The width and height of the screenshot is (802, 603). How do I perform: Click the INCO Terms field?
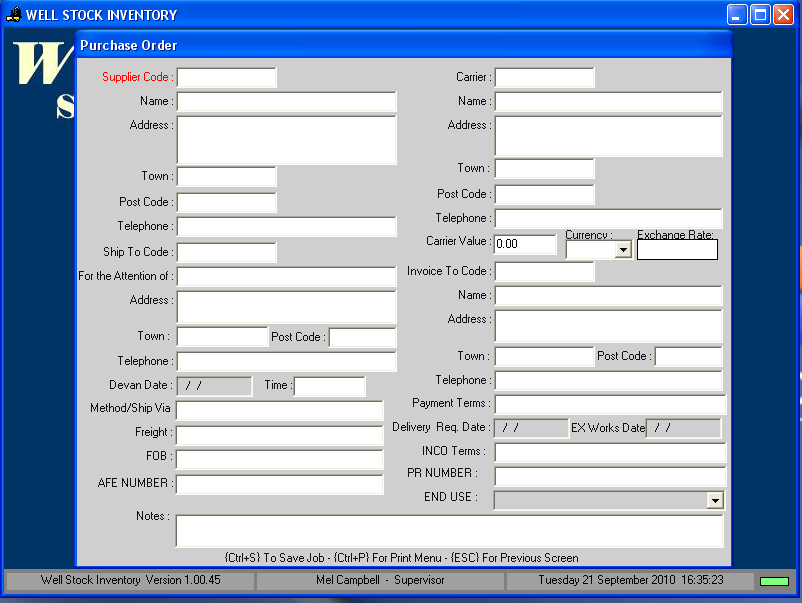click(x=610, y=453)
